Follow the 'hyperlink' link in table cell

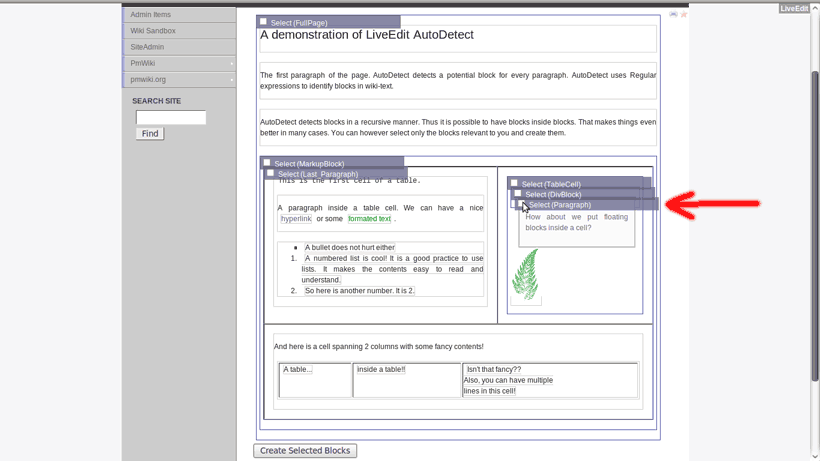click(296, 219)
